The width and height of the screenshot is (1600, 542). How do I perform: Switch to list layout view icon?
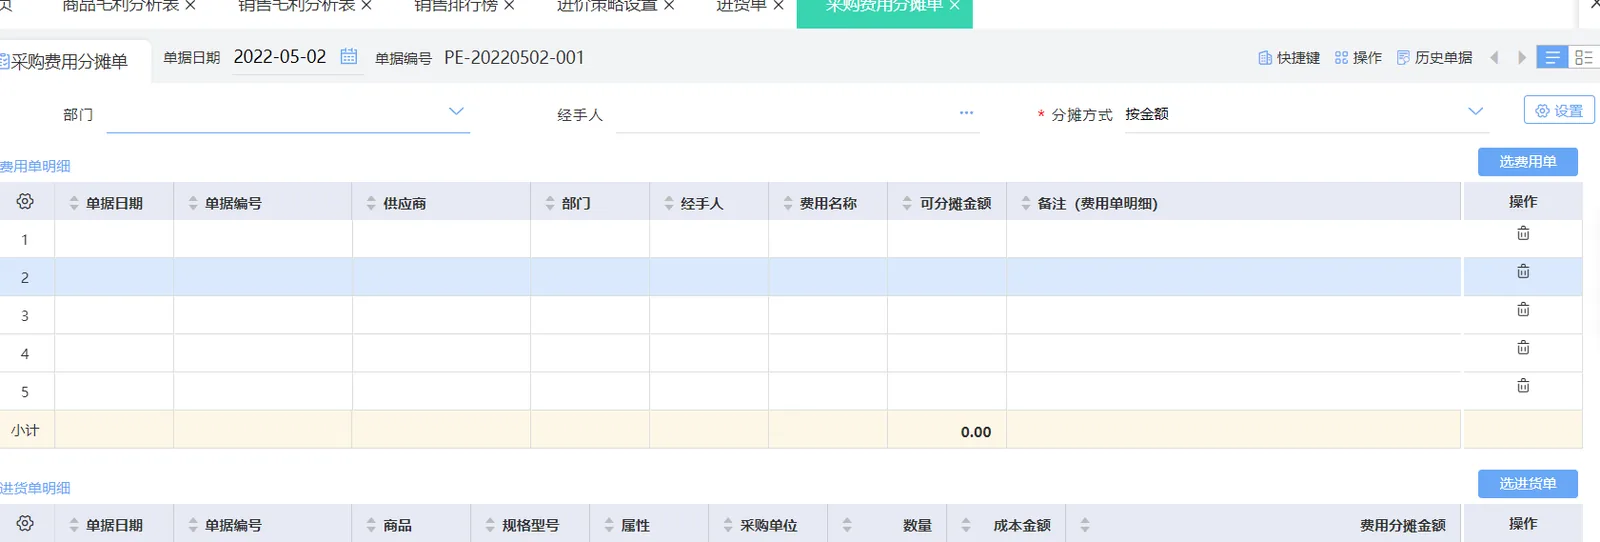1552,57
